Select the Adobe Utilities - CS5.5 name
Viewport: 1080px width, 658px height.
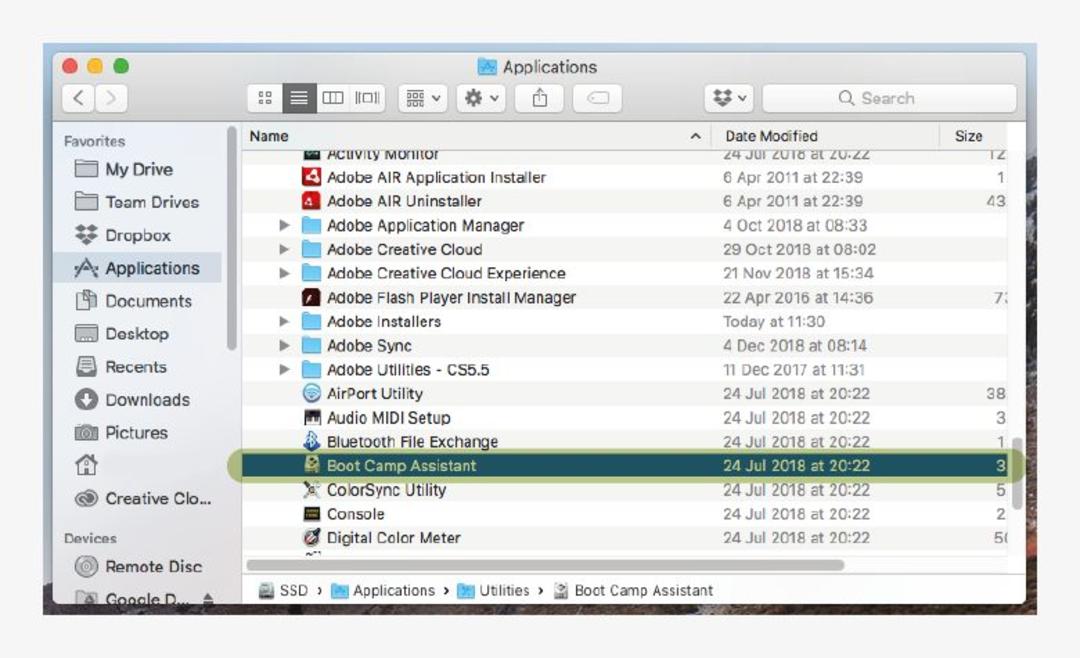click(408, 370)
